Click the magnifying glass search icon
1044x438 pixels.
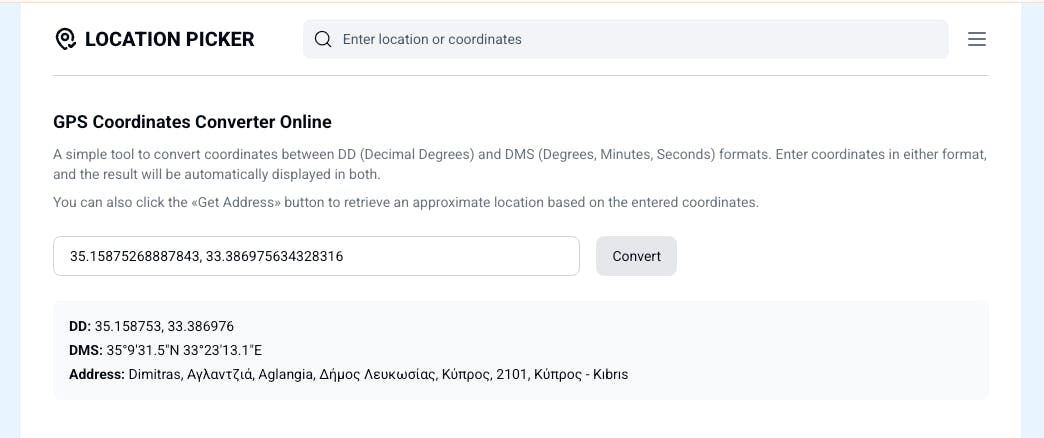(x=323, y=39)
